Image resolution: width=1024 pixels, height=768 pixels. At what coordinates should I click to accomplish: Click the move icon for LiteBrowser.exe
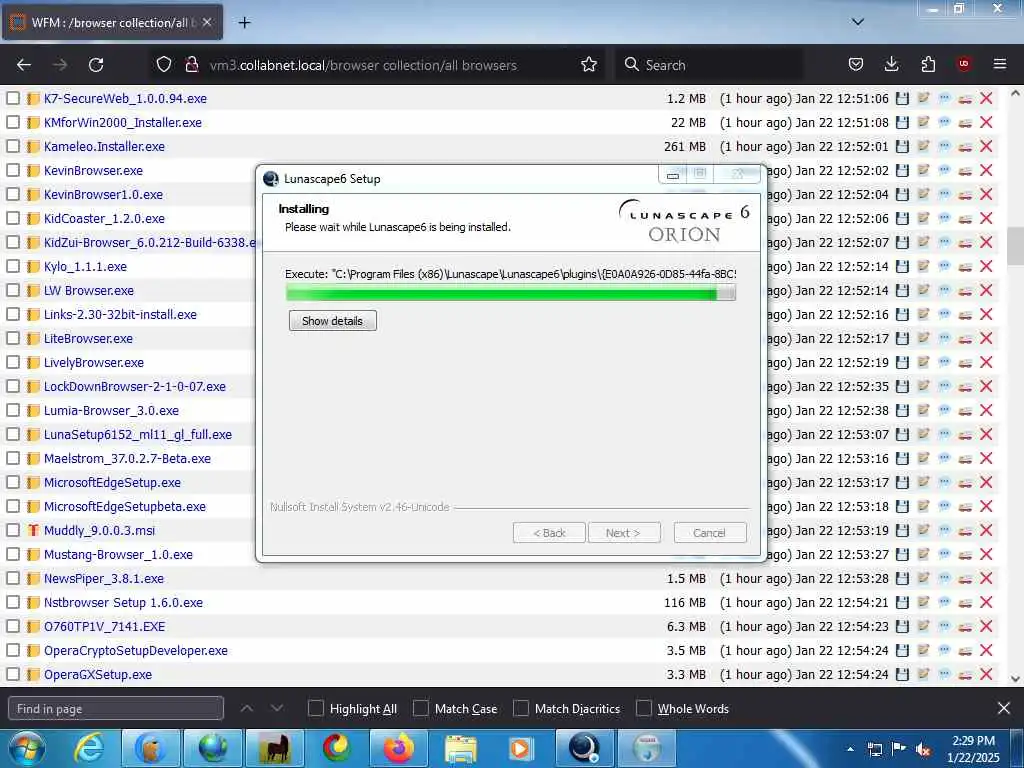coord(965,338)
